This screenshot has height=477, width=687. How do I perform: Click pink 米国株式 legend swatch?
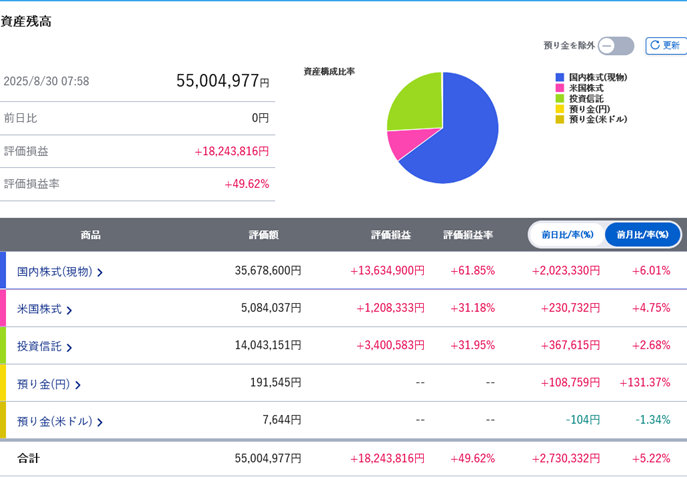click(560, 88)
